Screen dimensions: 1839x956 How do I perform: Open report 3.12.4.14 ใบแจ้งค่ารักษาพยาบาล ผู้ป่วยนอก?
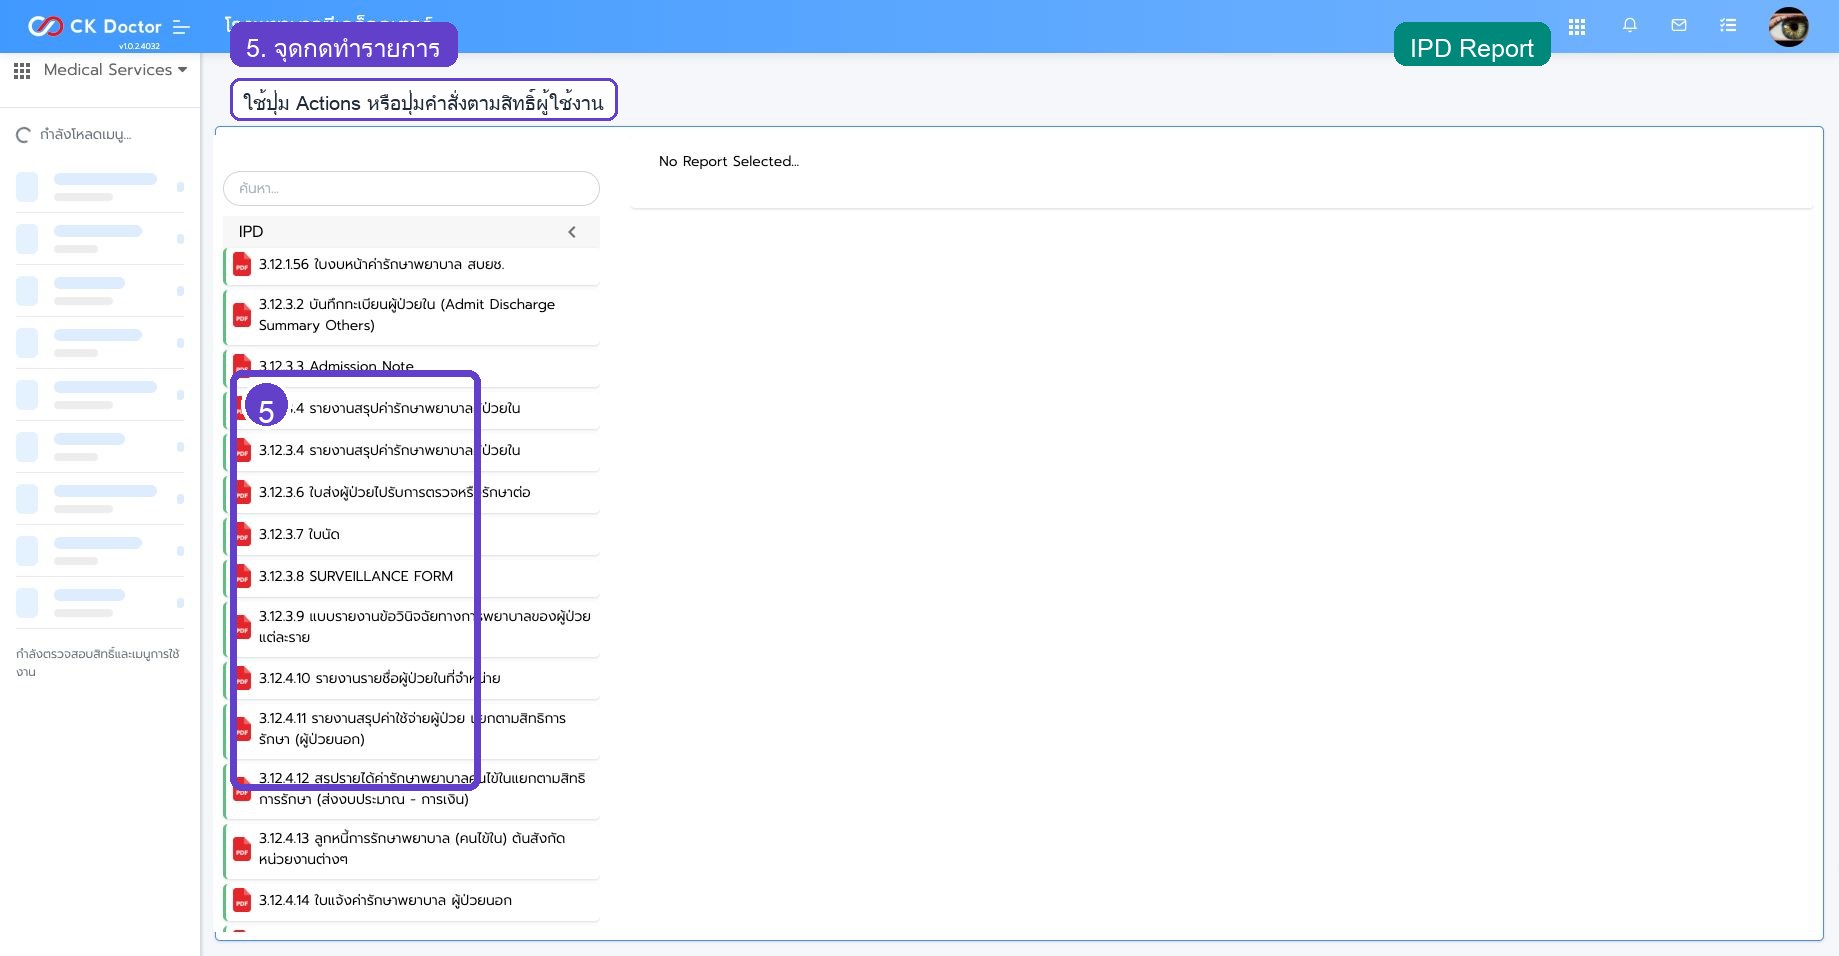[x=411, y=901]
